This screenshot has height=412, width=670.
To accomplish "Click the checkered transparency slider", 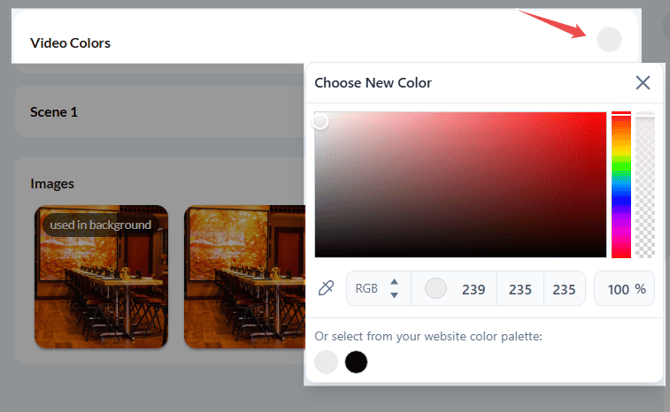I will [645, 185].
